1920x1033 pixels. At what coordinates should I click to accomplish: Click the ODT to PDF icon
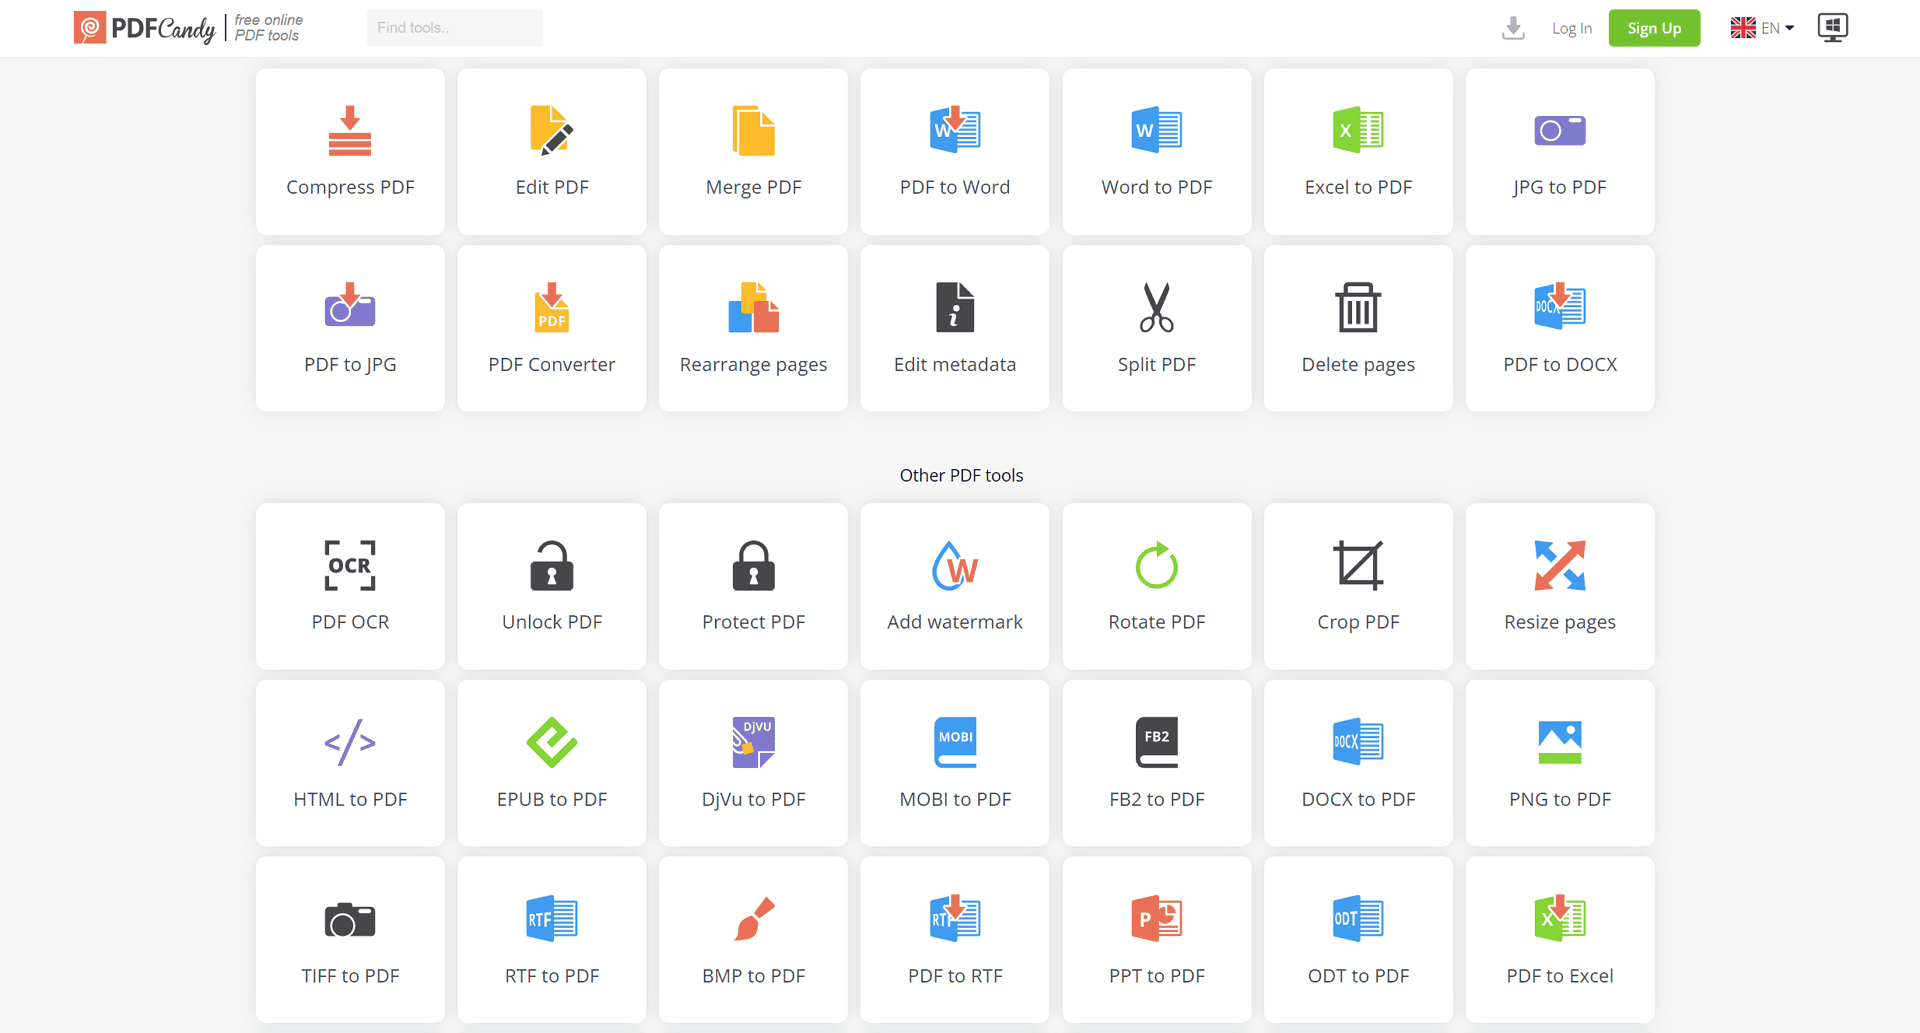point(1358,918)
